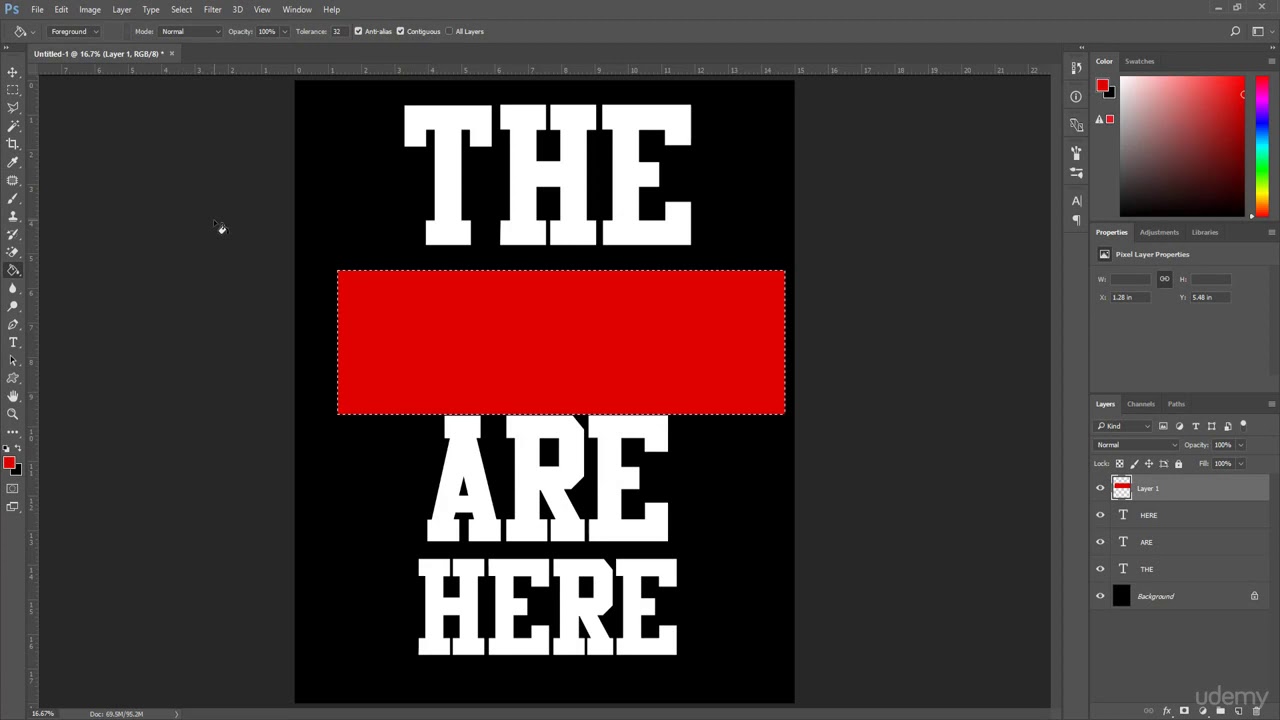Screen dimensions: 1280x720
Task: Switch to the Adjustments tab
Action: [x=1159, y=232]
